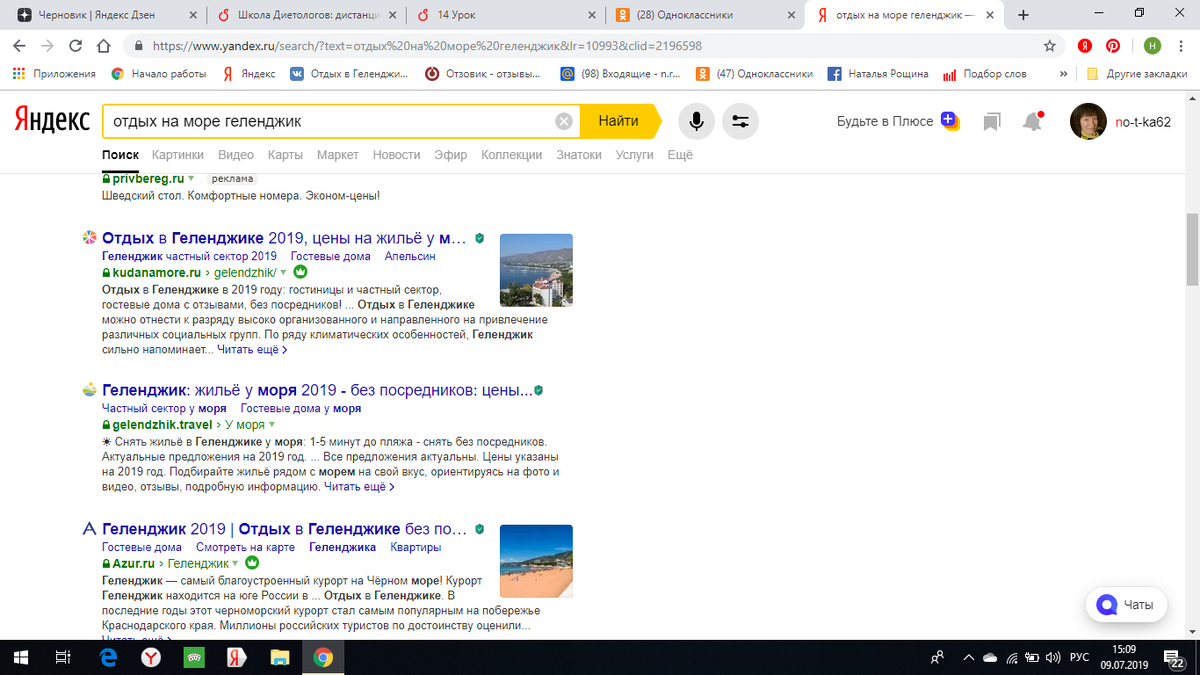The height and width of the screenshot is (675, 1200).
Task: Switch to '(28) Одноклассники' browser tab
Action: (705, 15)
